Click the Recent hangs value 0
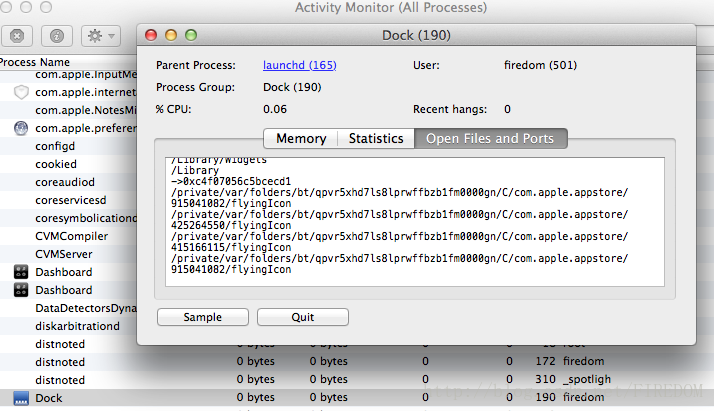 [507, 109]
